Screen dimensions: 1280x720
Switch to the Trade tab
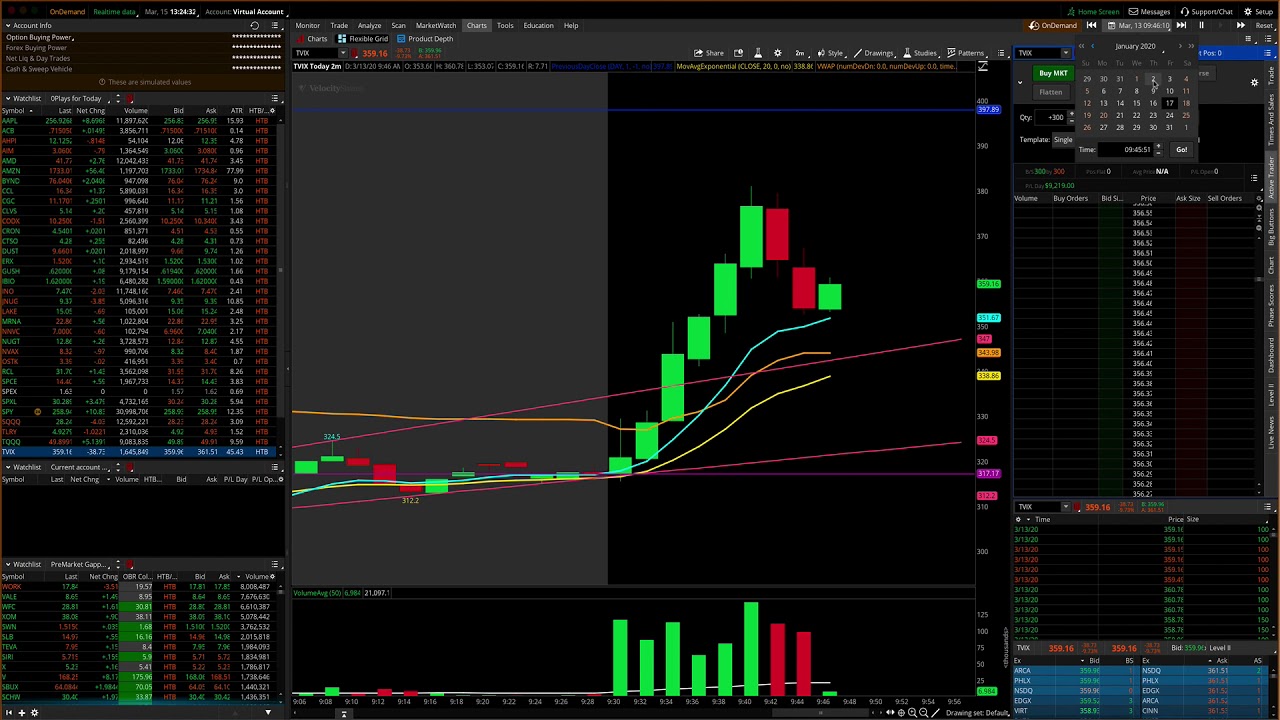[x=339, y=25]
